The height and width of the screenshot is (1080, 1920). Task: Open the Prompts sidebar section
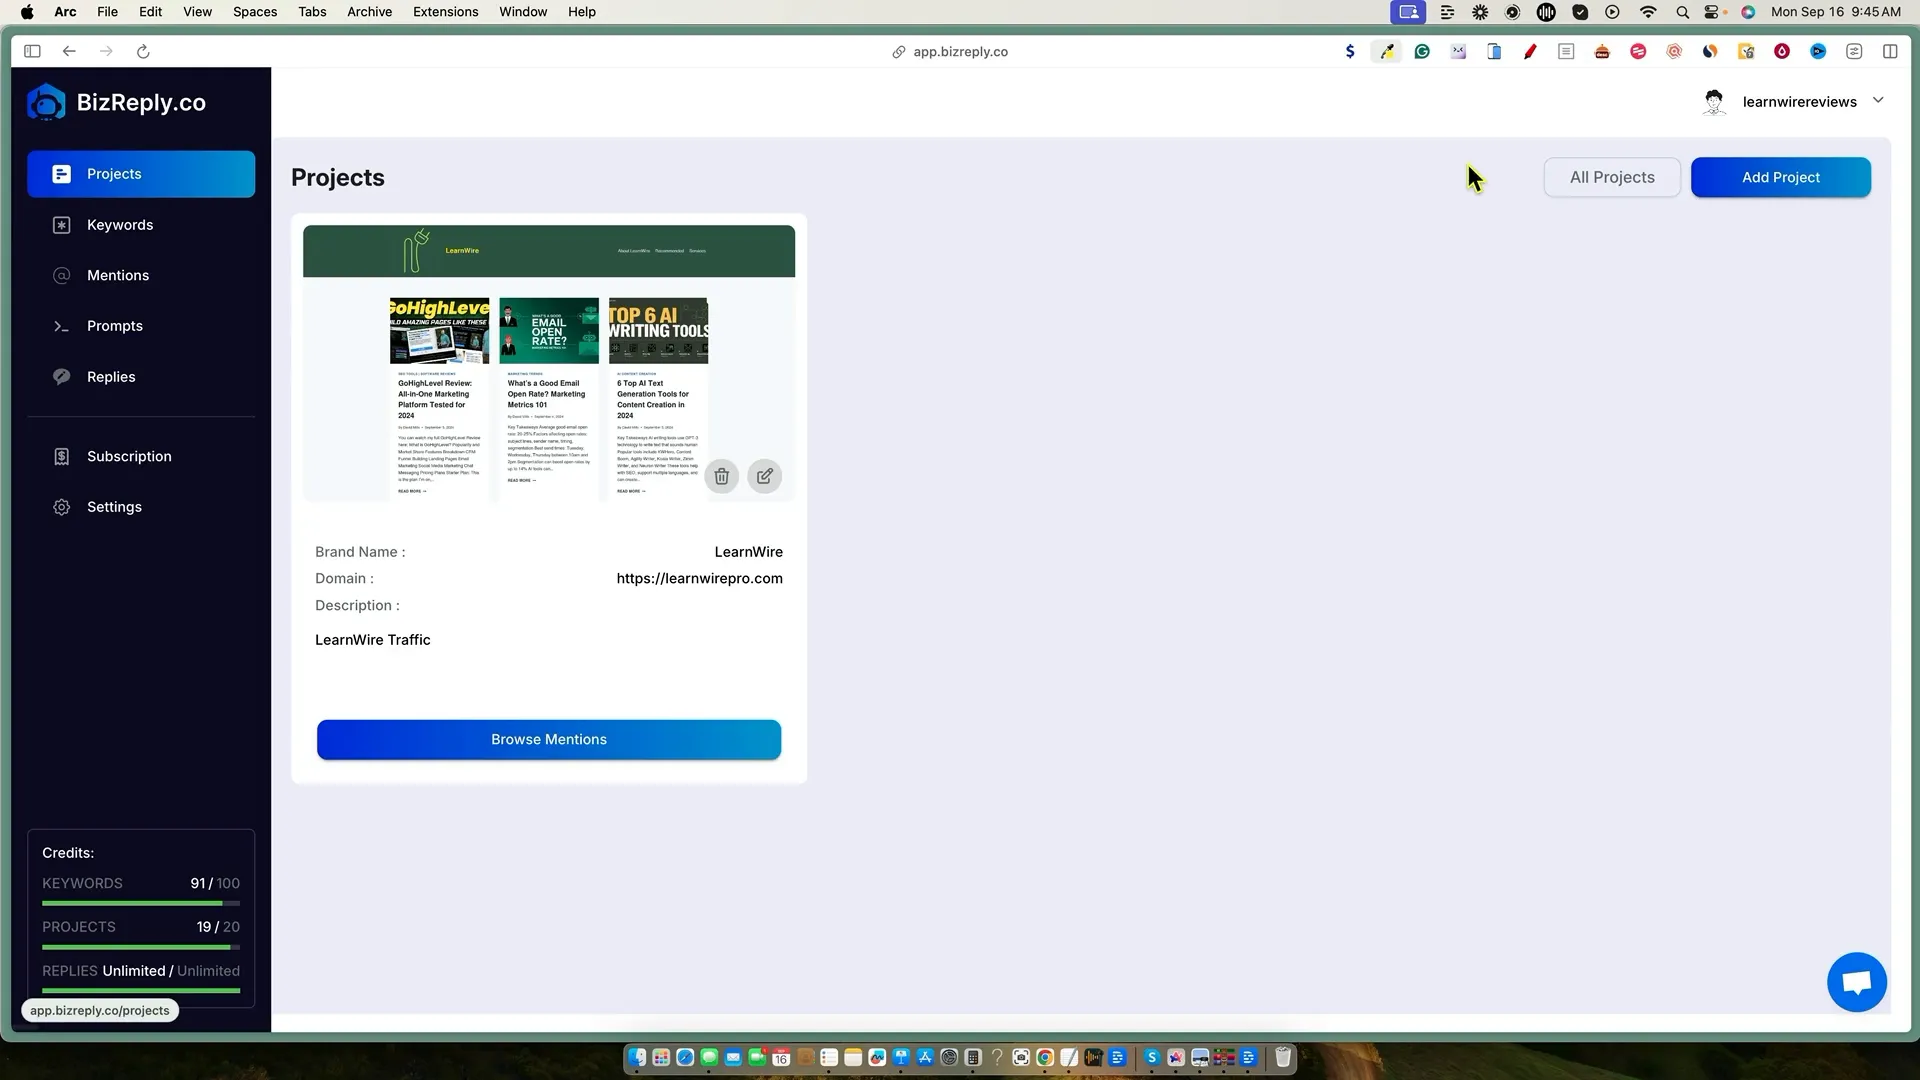pyautogui.click(x=115, y=326)
